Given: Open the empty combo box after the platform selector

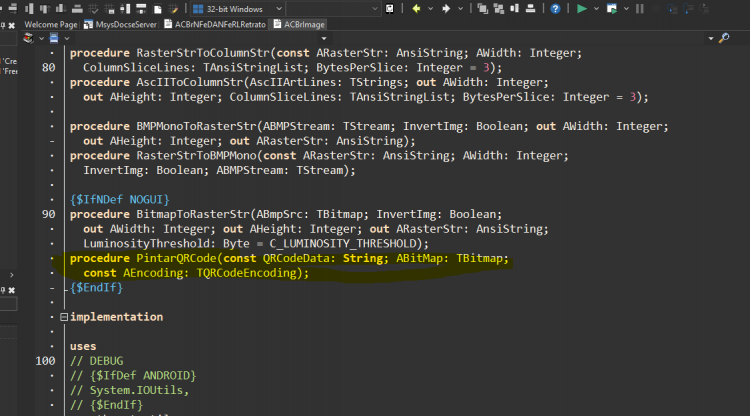Looking at the screenshot, I should 333,9.
